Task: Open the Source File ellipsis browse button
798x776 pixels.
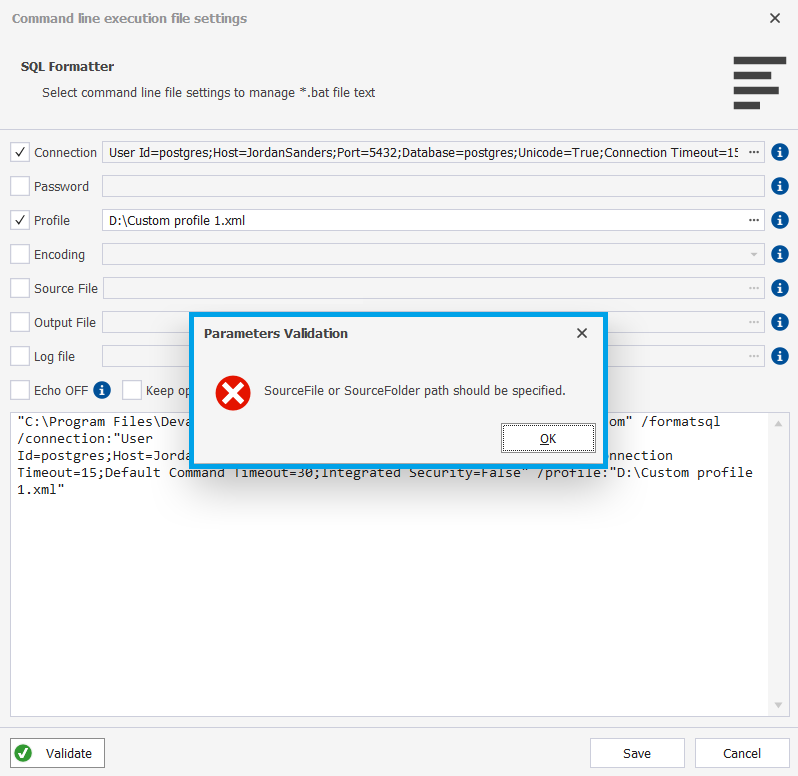Action: pos(754,288)
